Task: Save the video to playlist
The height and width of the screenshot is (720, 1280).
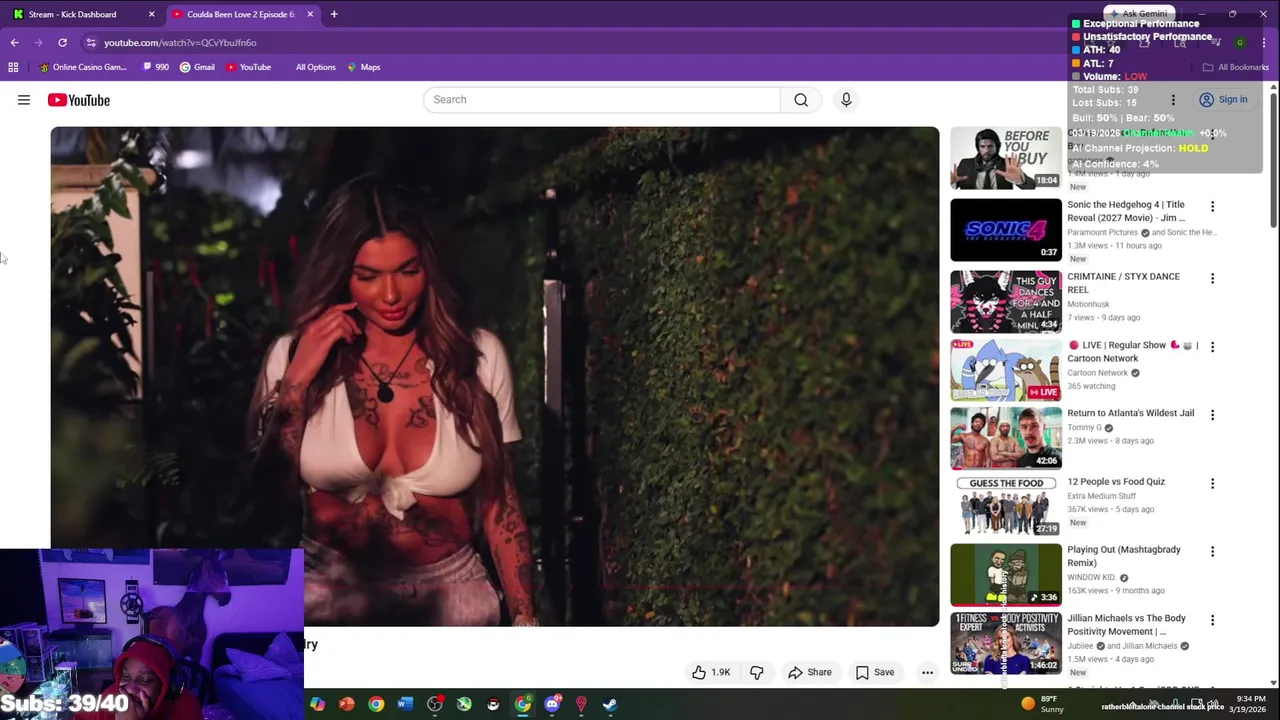Action: [875, 672]
